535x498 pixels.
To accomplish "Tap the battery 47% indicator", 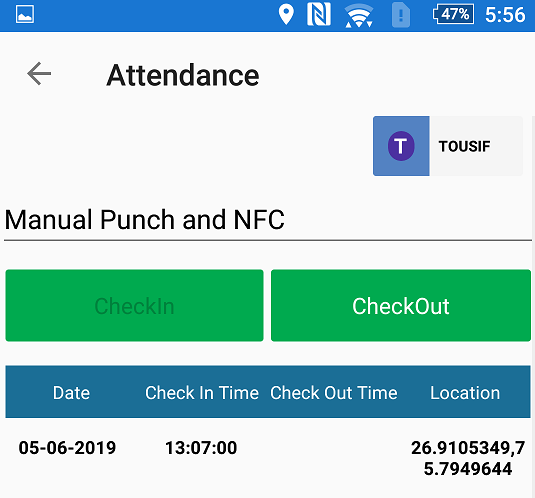I will (453, 14).
